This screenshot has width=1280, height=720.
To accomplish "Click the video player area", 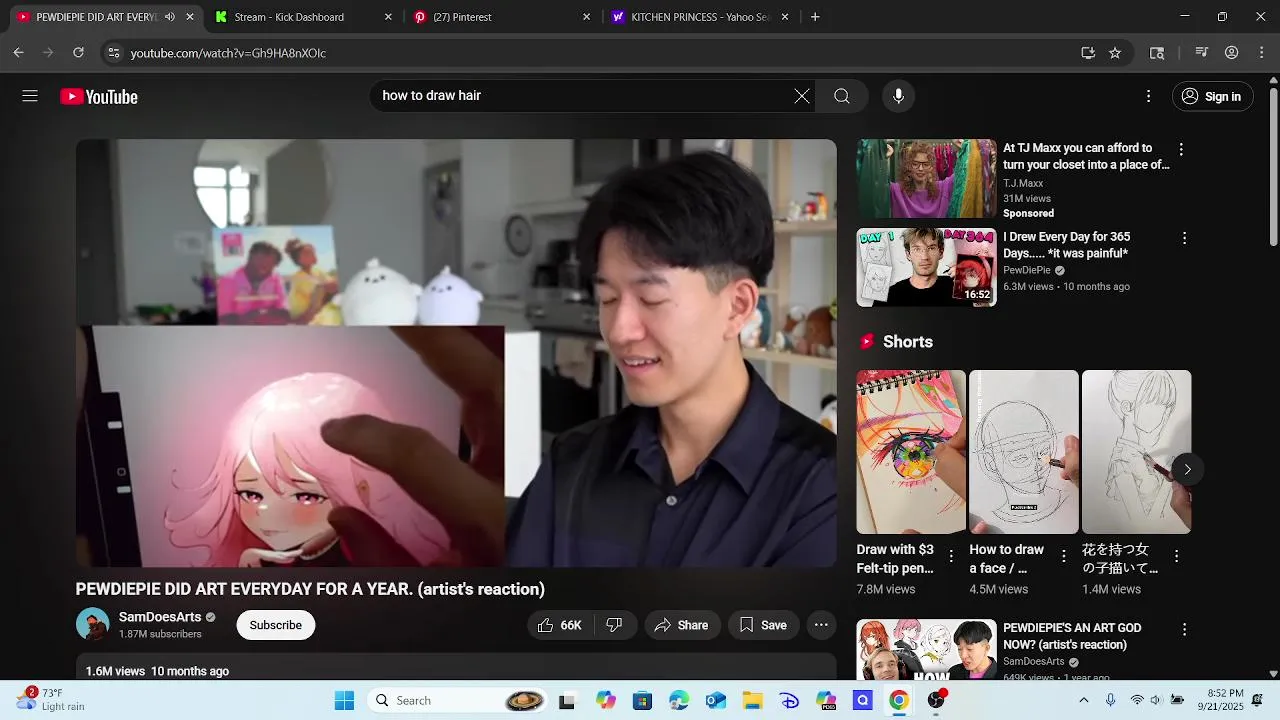I will click(x=456, y=353).
